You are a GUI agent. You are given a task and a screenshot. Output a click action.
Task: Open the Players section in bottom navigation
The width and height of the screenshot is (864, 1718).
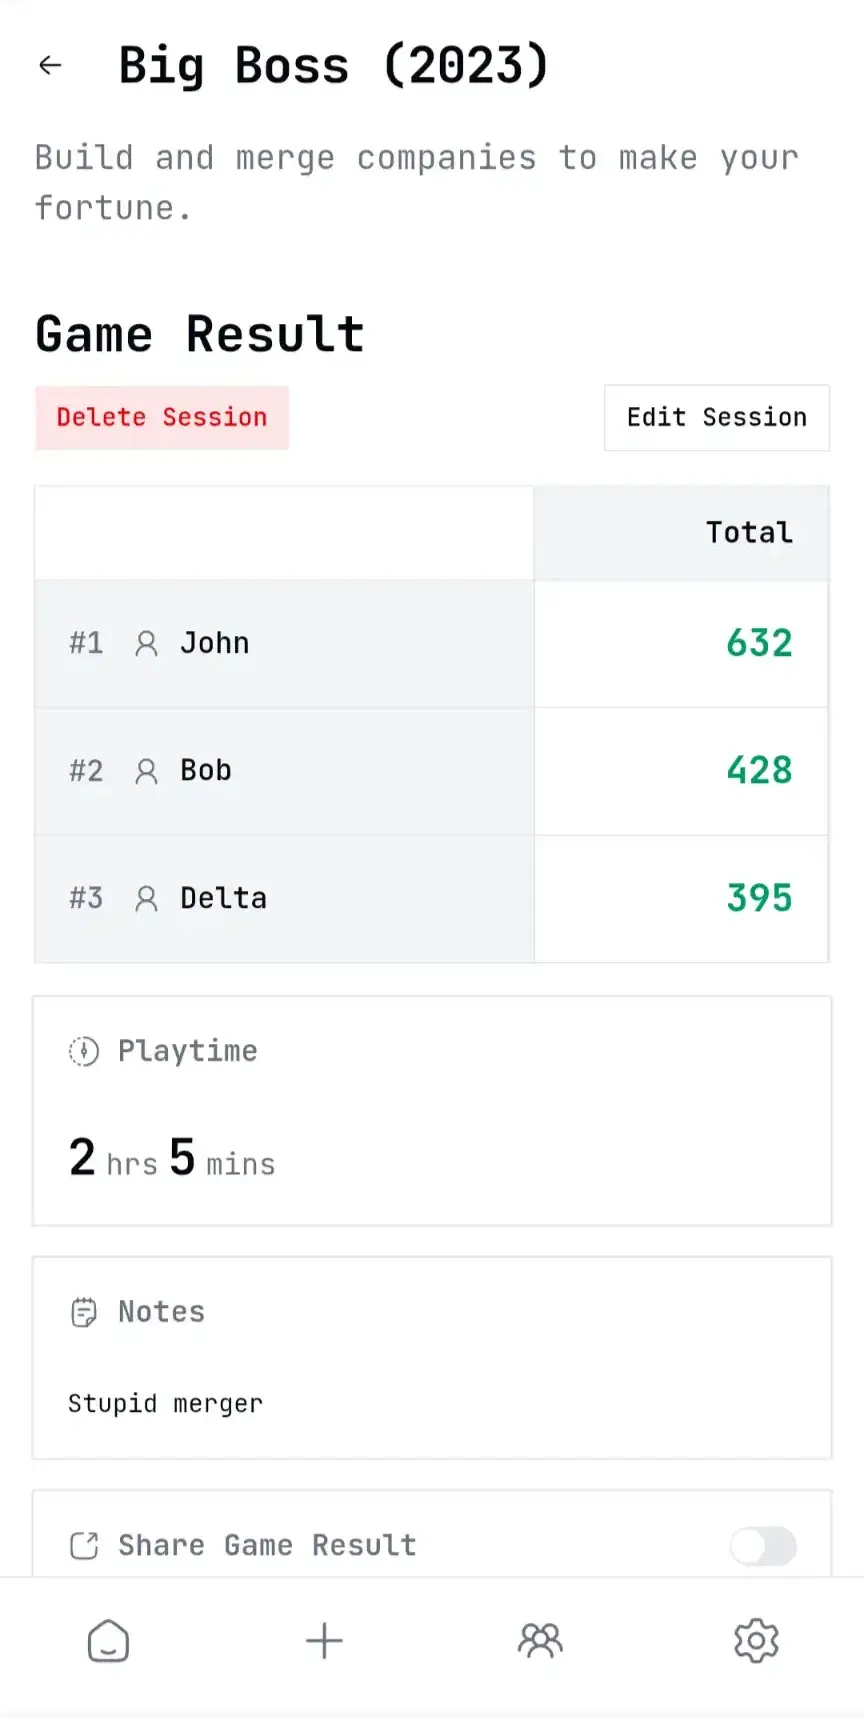[x=540, y=1640]
